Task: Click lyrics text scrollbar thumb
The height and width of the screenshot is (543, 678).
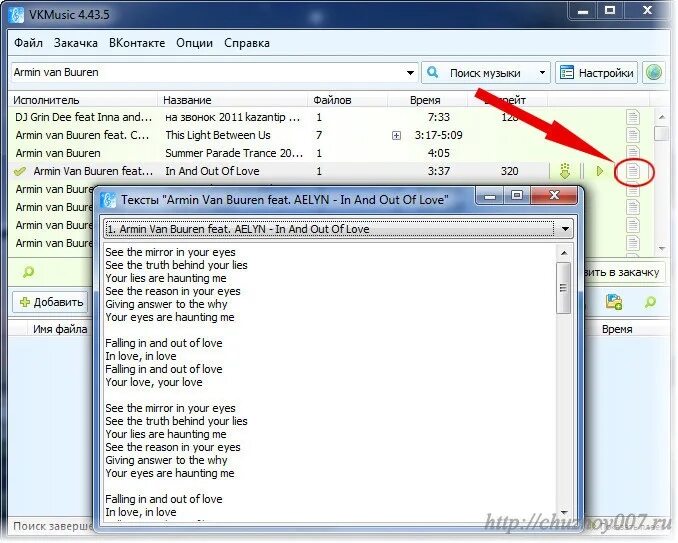Action: point(563,287)
